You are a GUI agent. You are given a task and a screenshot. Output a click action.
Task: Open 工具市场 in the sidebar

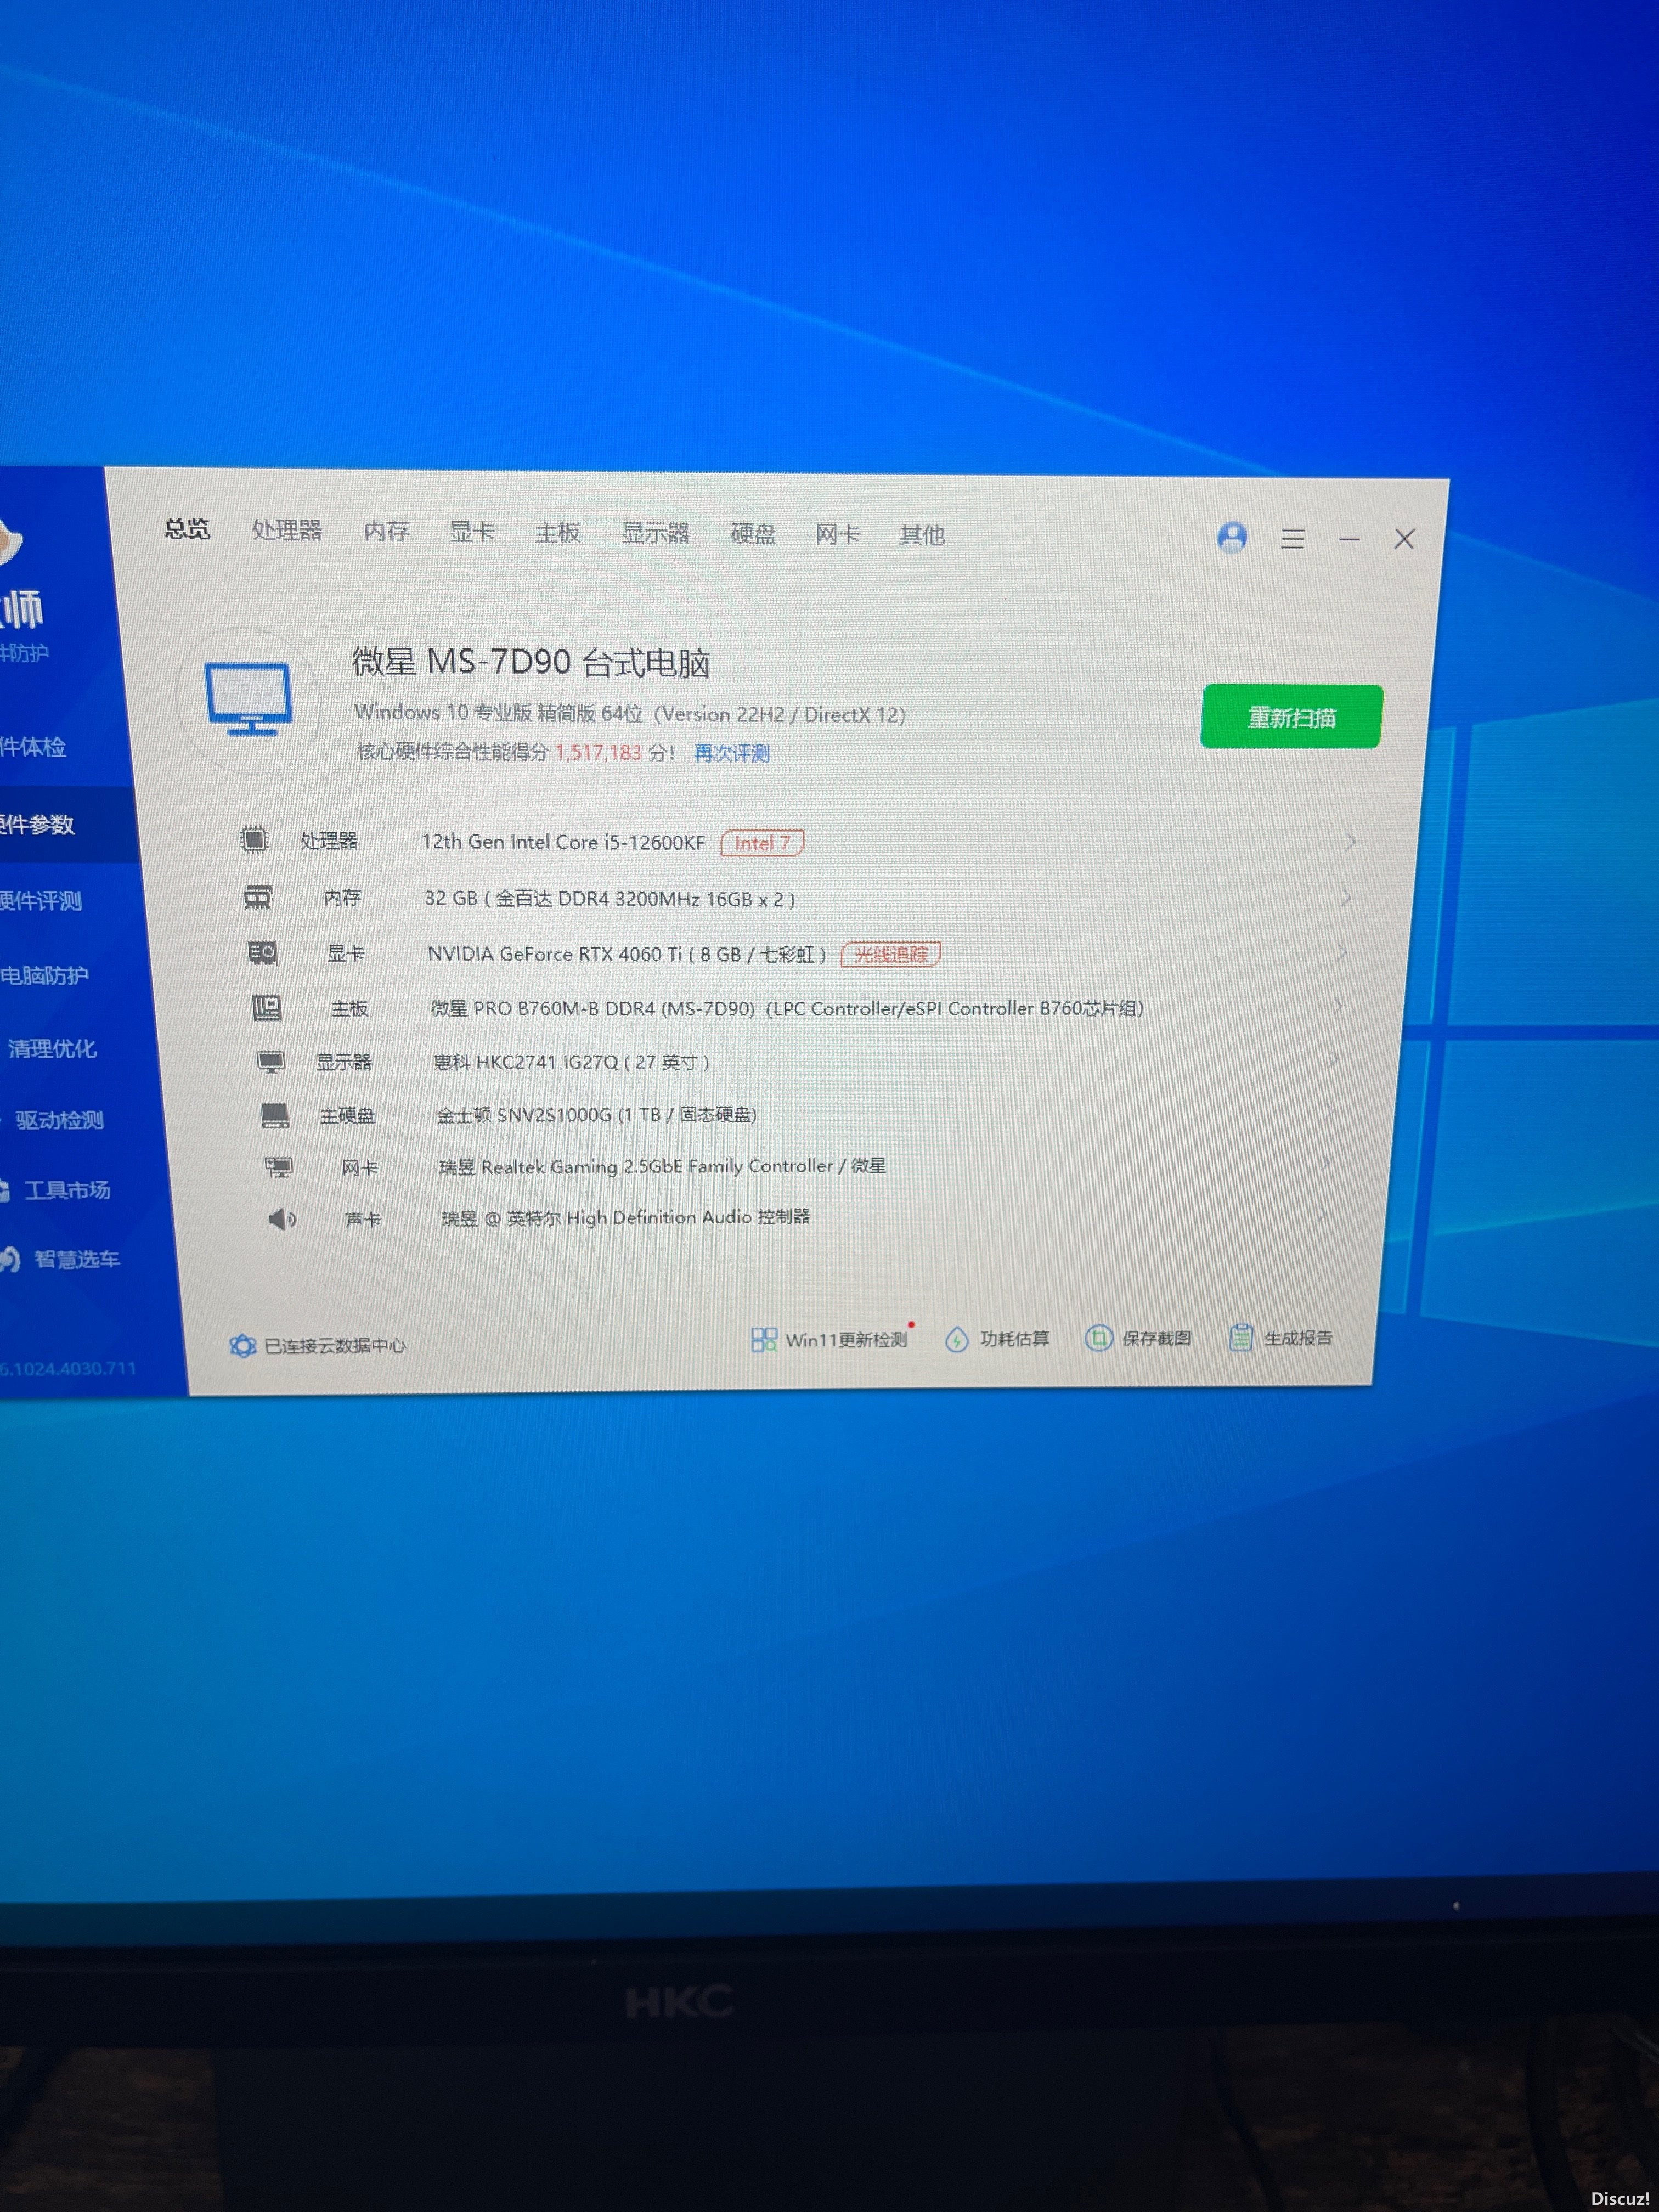67,1191
